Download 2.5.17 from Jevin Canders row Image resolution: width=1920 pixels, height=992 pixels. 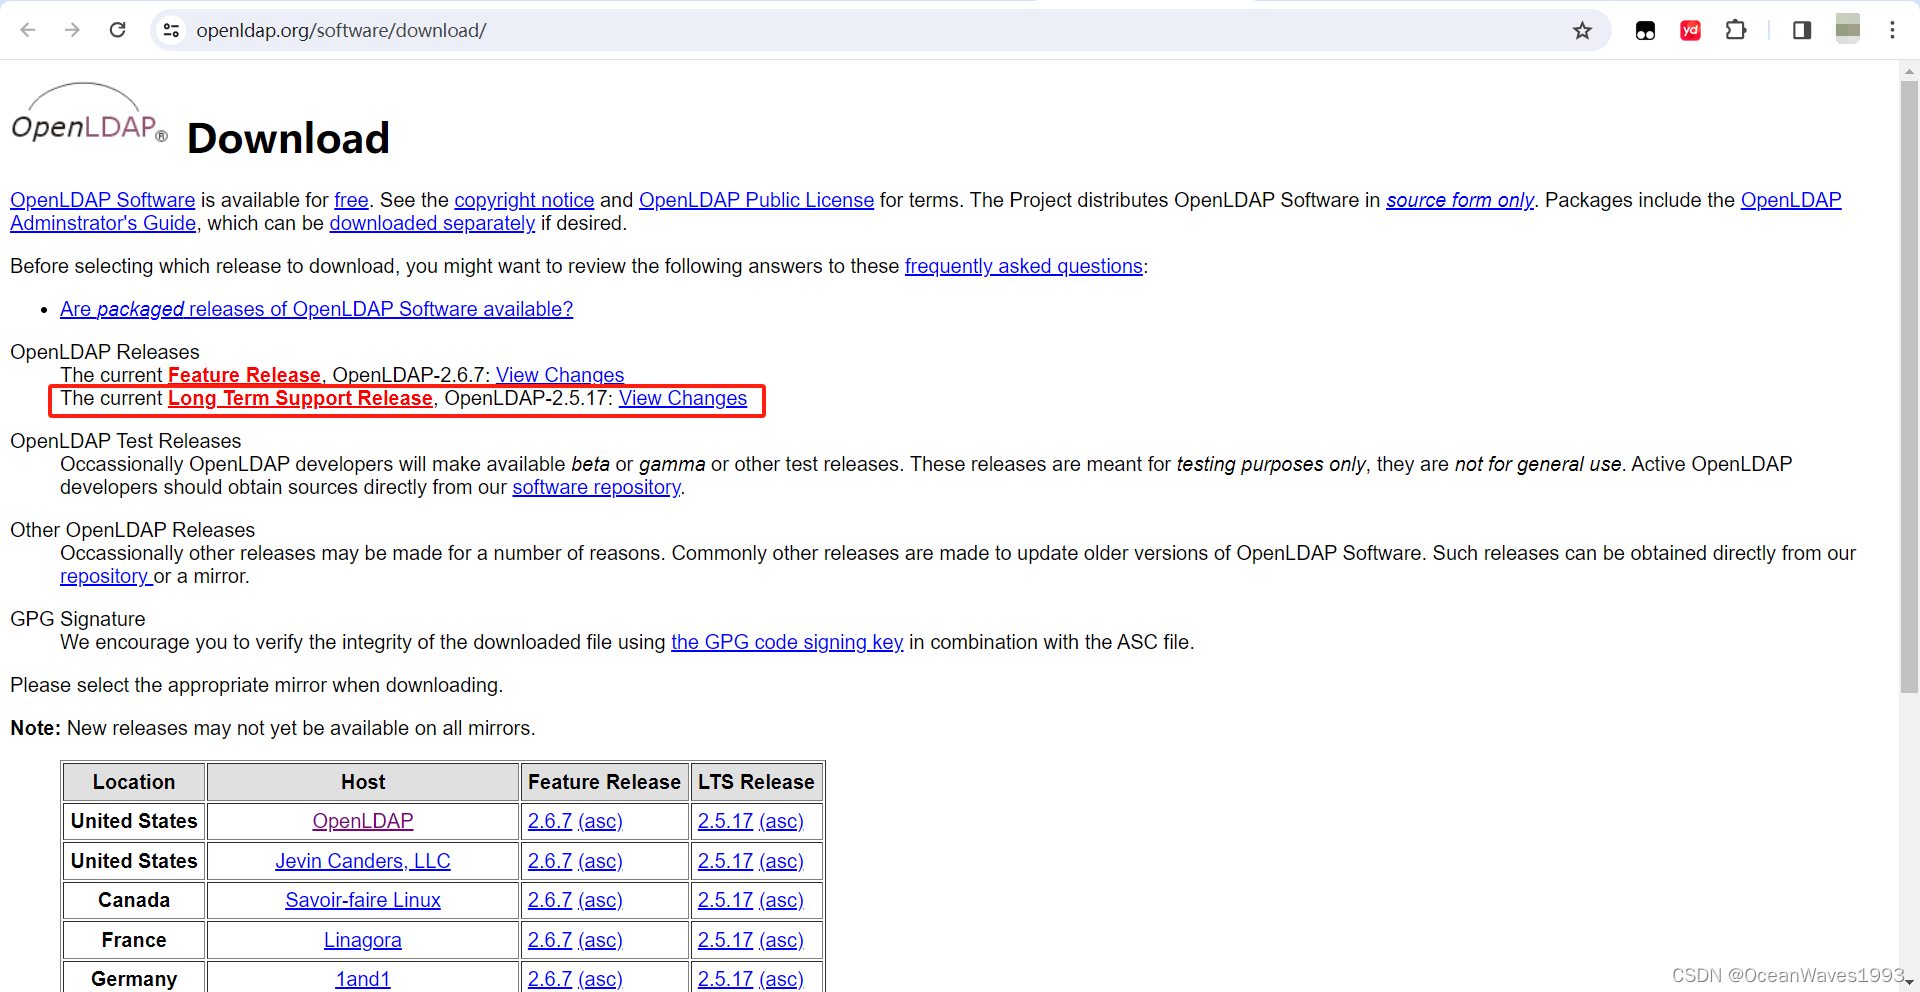point(725,861)
